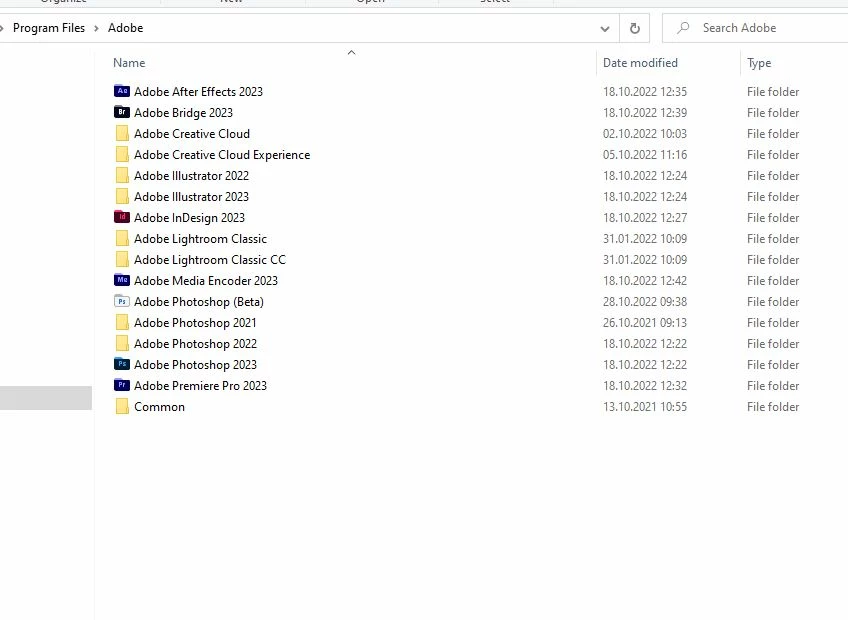Viewport: 848px width, 620px height.
Task: Select the Adobe Lightroom Classic CC name
Action: 210,260
